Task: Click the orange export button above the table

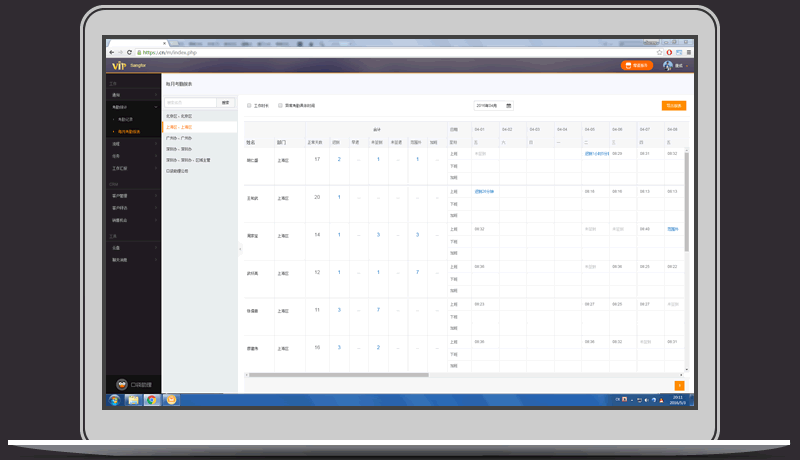Action: coord(673,105)
